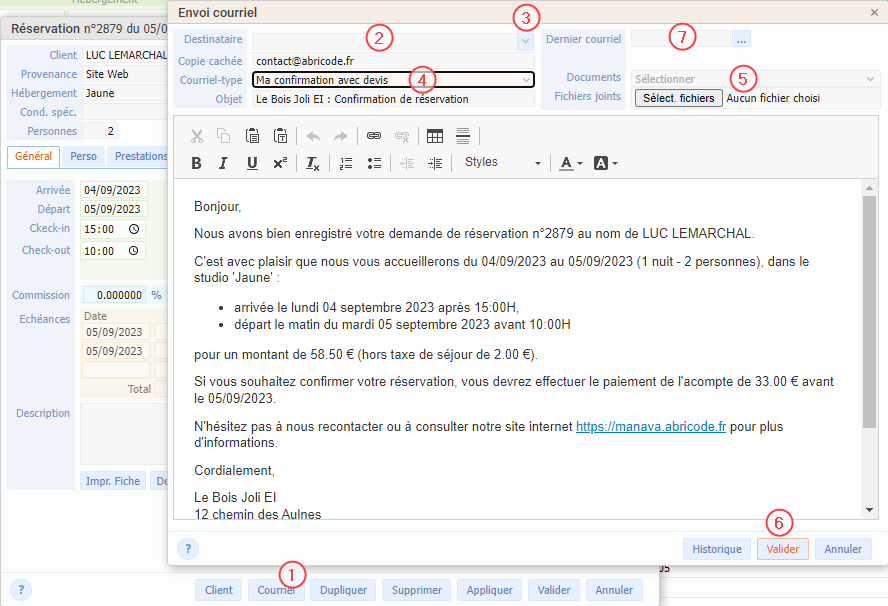Insert a bulleted list
Image resolution: width=888 pixels, height=606 pixels.
373,163
